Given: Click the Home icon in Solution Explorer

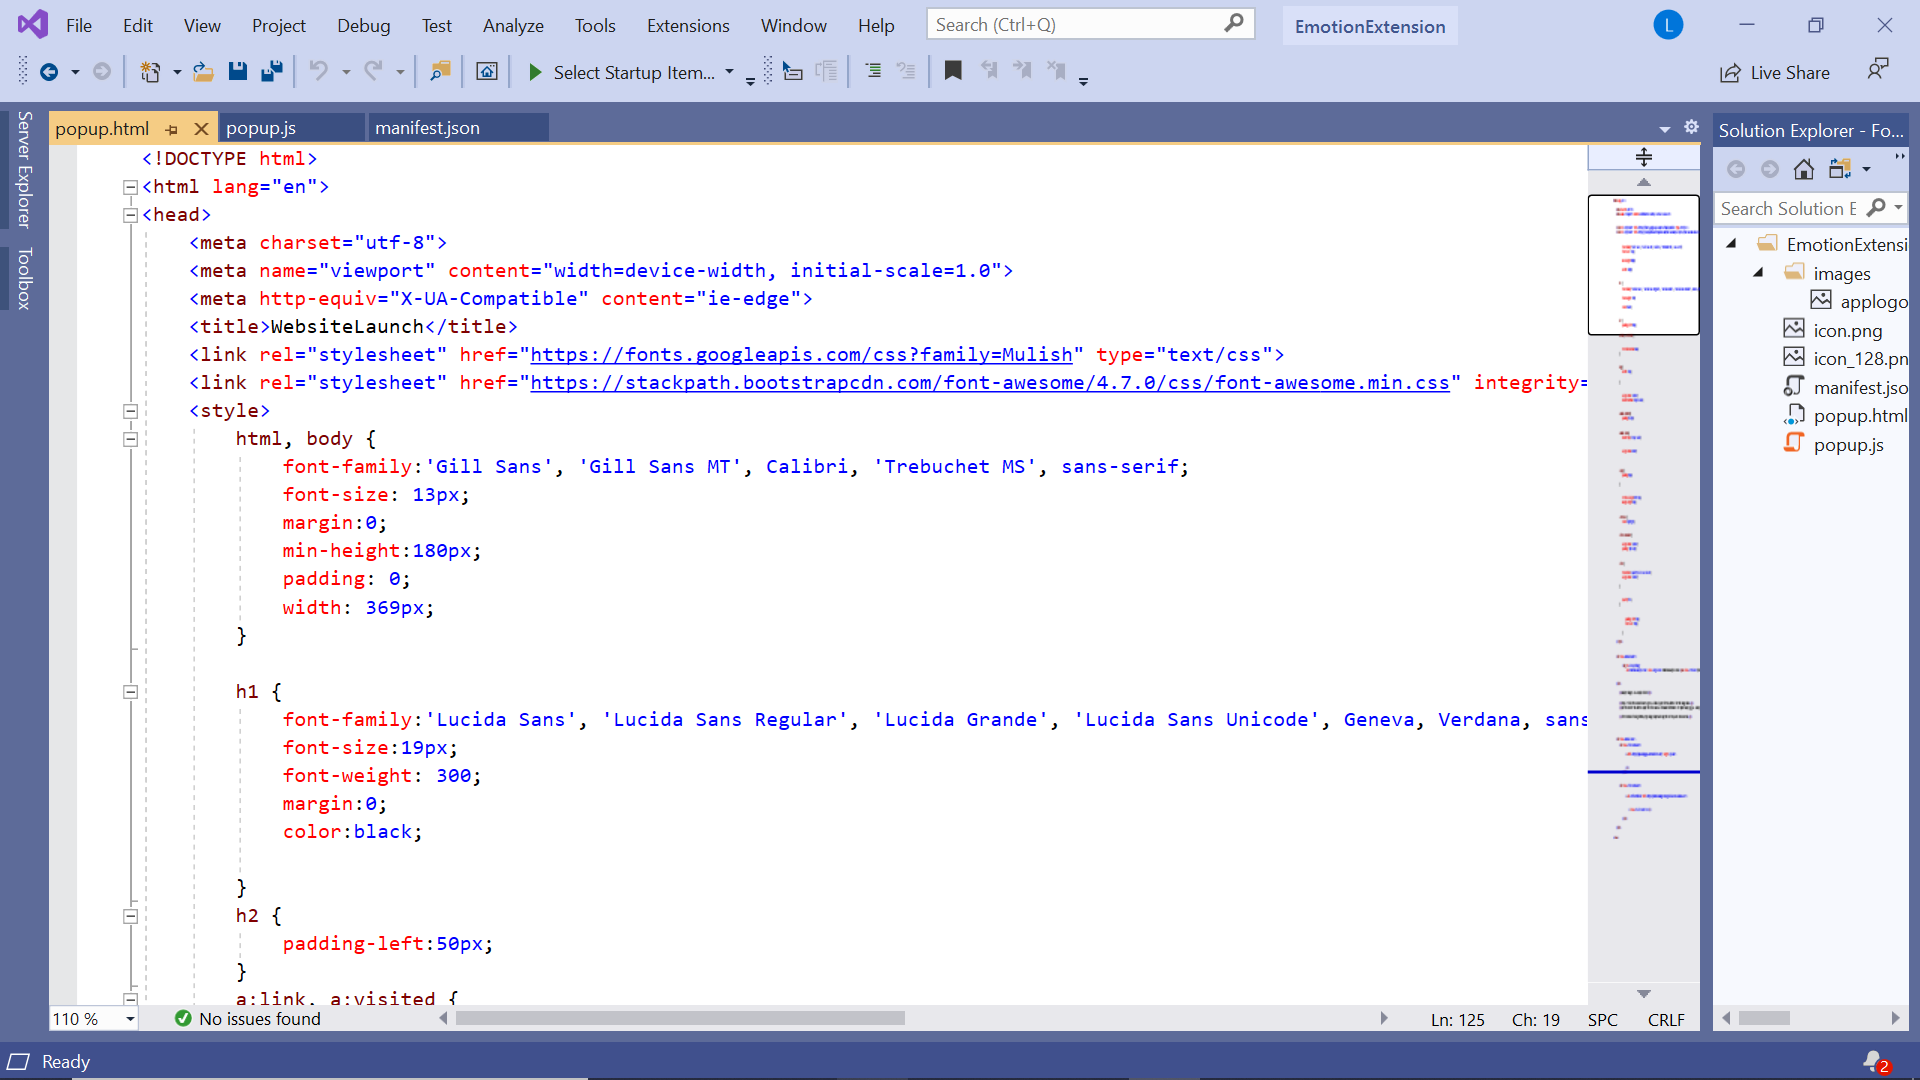Looking at the screenshot, I should (1804, 169).
